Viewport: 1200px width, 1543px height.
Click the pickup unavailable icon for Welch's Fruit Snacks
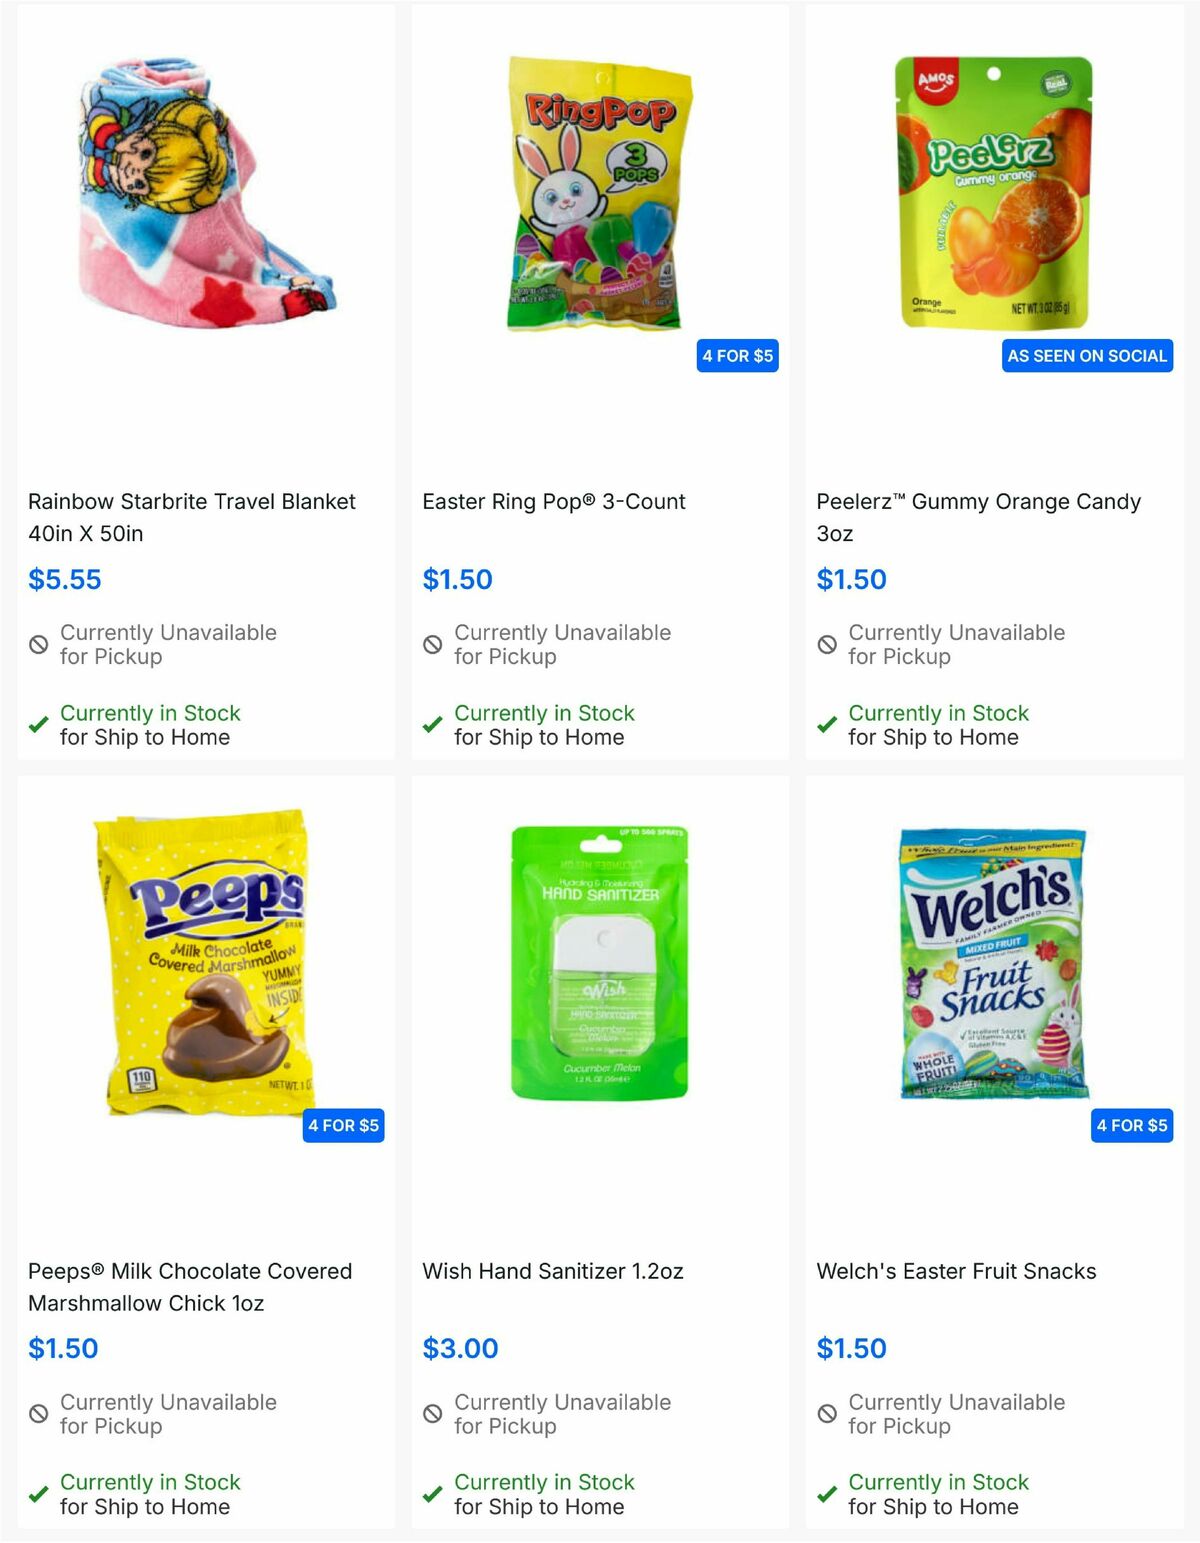pyautogui.click(x=826, y=1415)
